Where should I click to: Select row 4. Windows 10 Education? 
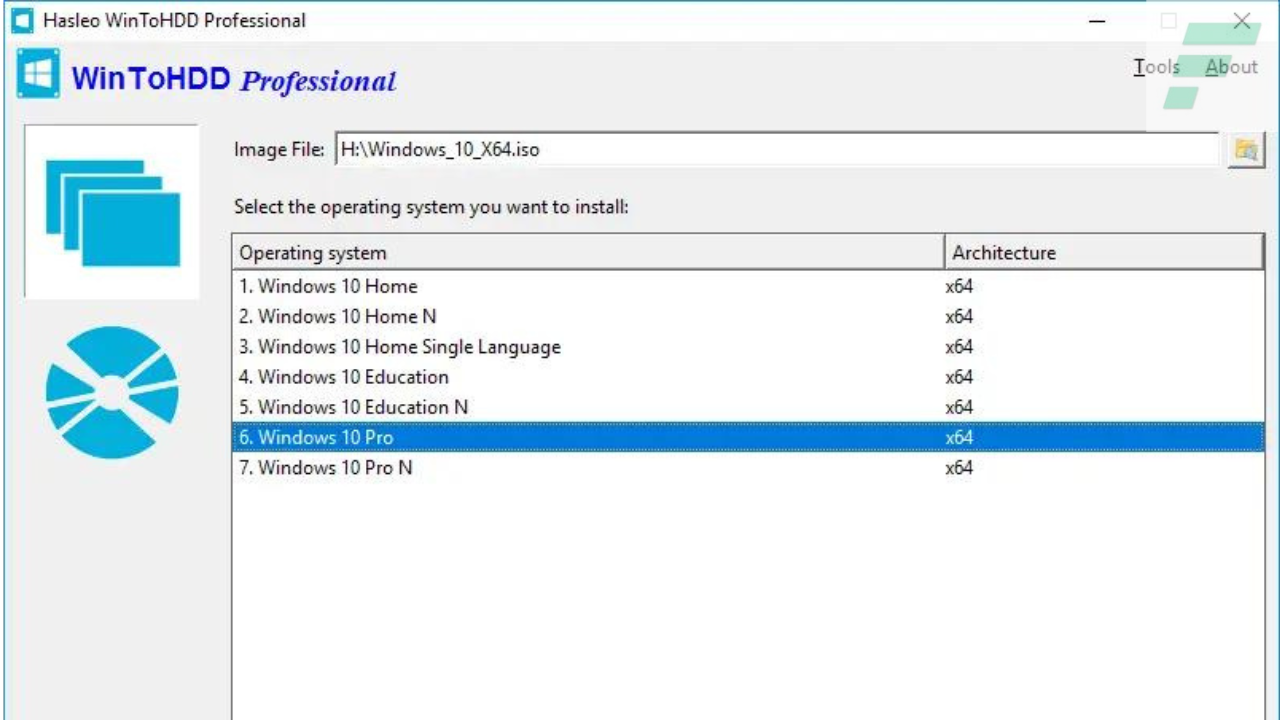748,377
